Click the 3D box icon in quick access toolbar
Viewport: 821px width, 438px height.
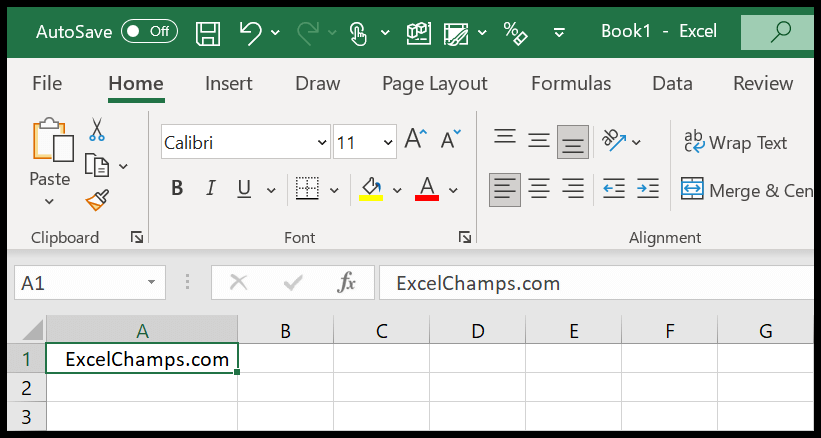click(x=418, y=32)
